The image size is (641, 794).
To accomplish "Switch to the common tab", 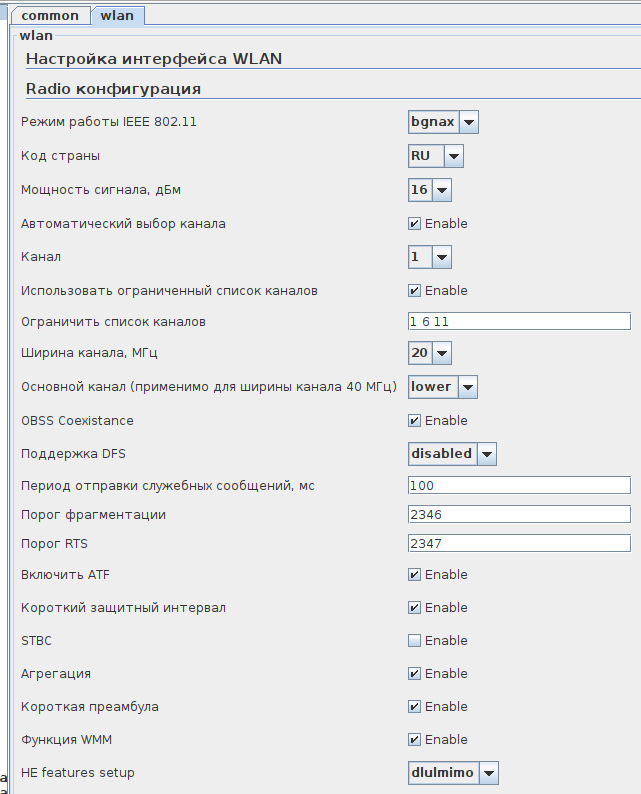I will [50, 15].
